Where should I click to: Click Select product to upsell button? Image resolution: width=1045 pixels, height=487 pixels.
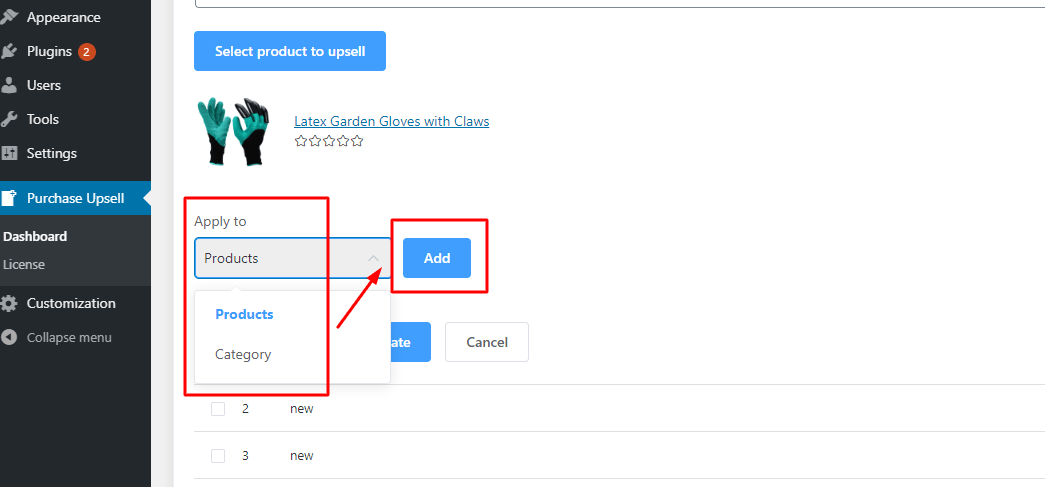(x=290, y=51)
